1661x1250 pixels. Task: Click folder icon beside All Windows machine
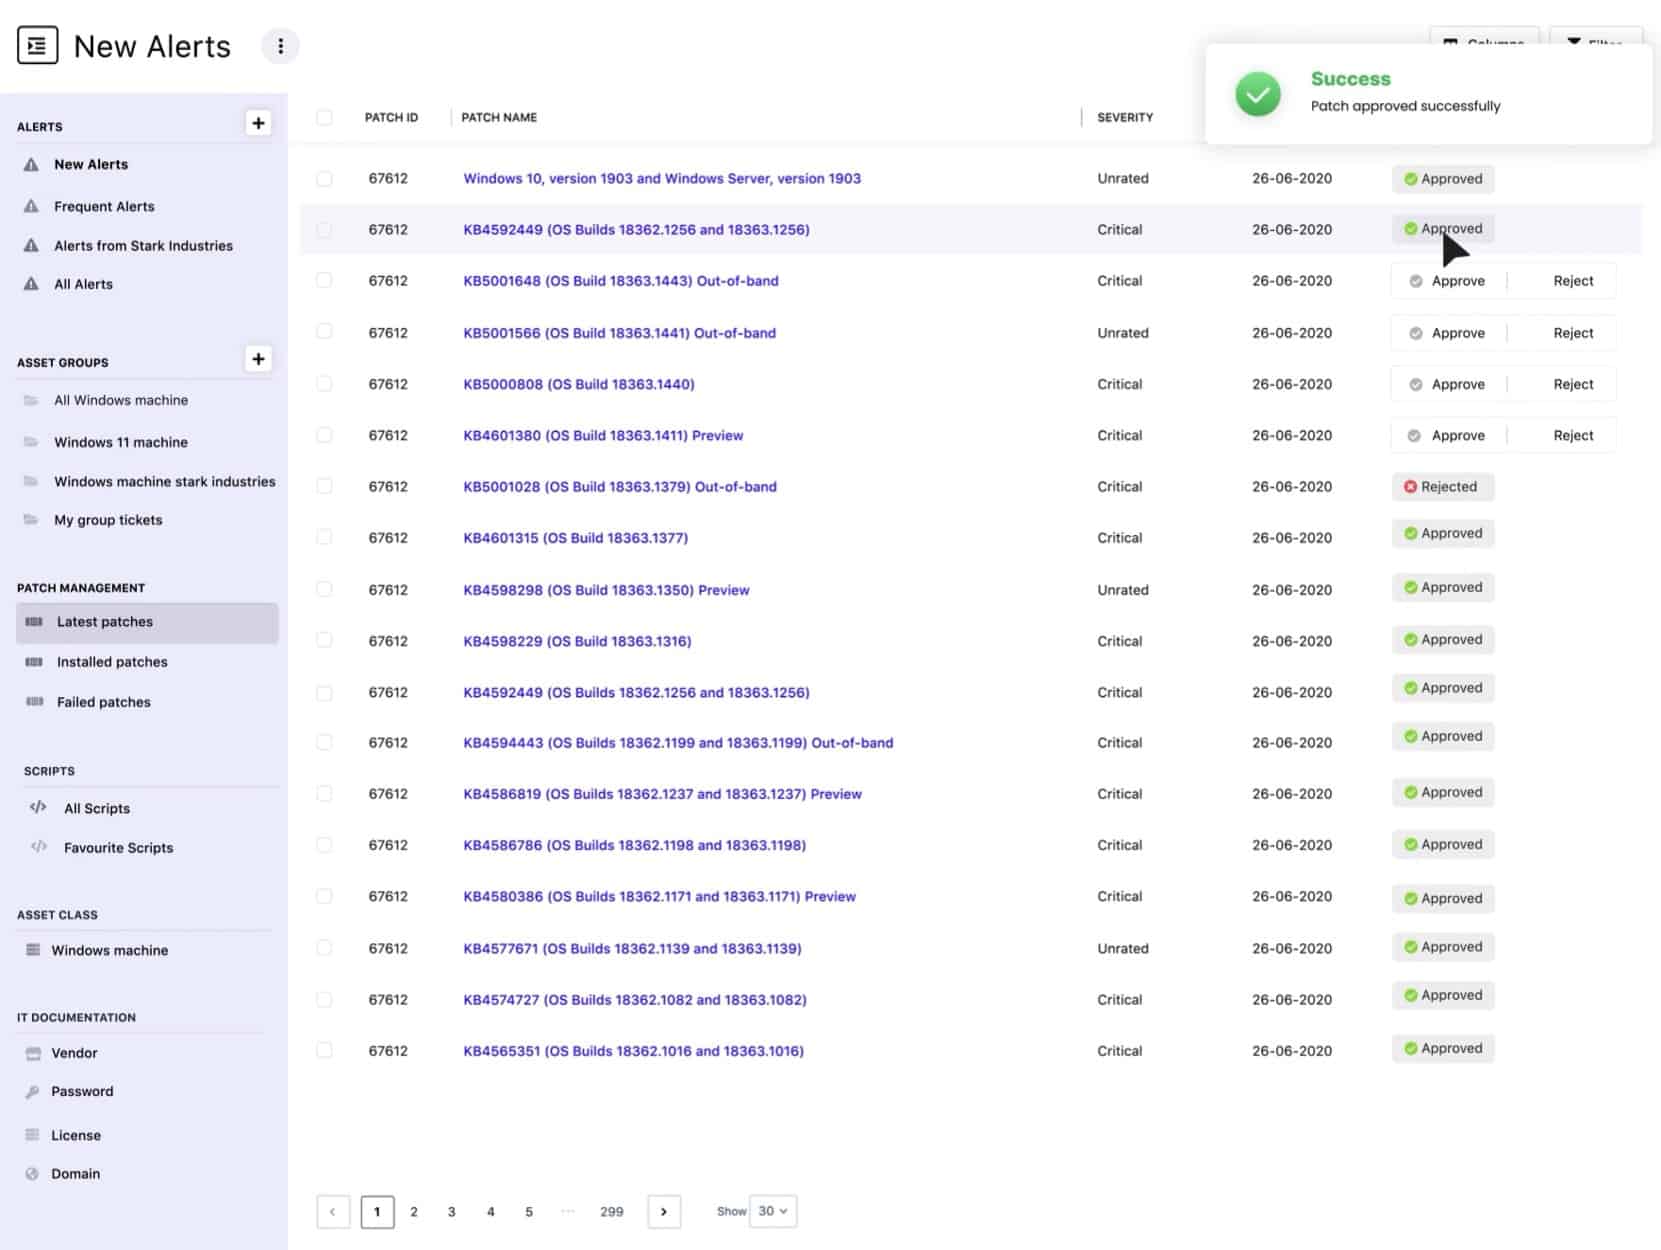pyautogui.click(x=31, y=400)
